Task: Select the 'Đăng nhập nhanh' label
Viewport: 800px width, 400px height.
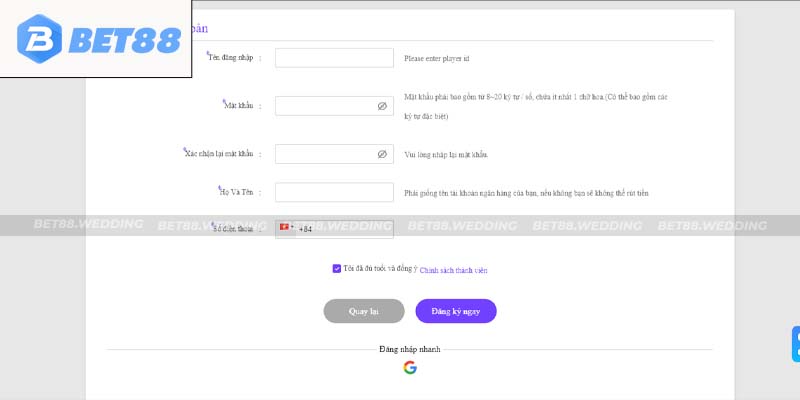Action: (x=410, y=349)
